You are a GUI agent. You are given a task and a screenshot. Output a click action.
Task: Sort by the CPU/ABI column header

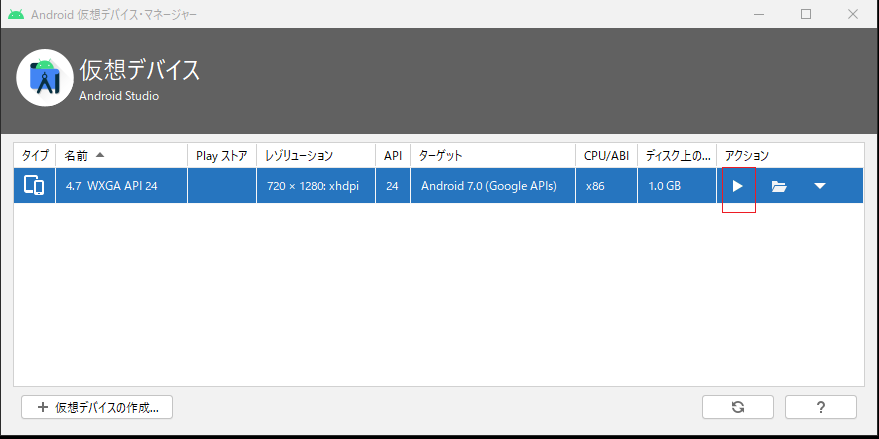[607, 155]
